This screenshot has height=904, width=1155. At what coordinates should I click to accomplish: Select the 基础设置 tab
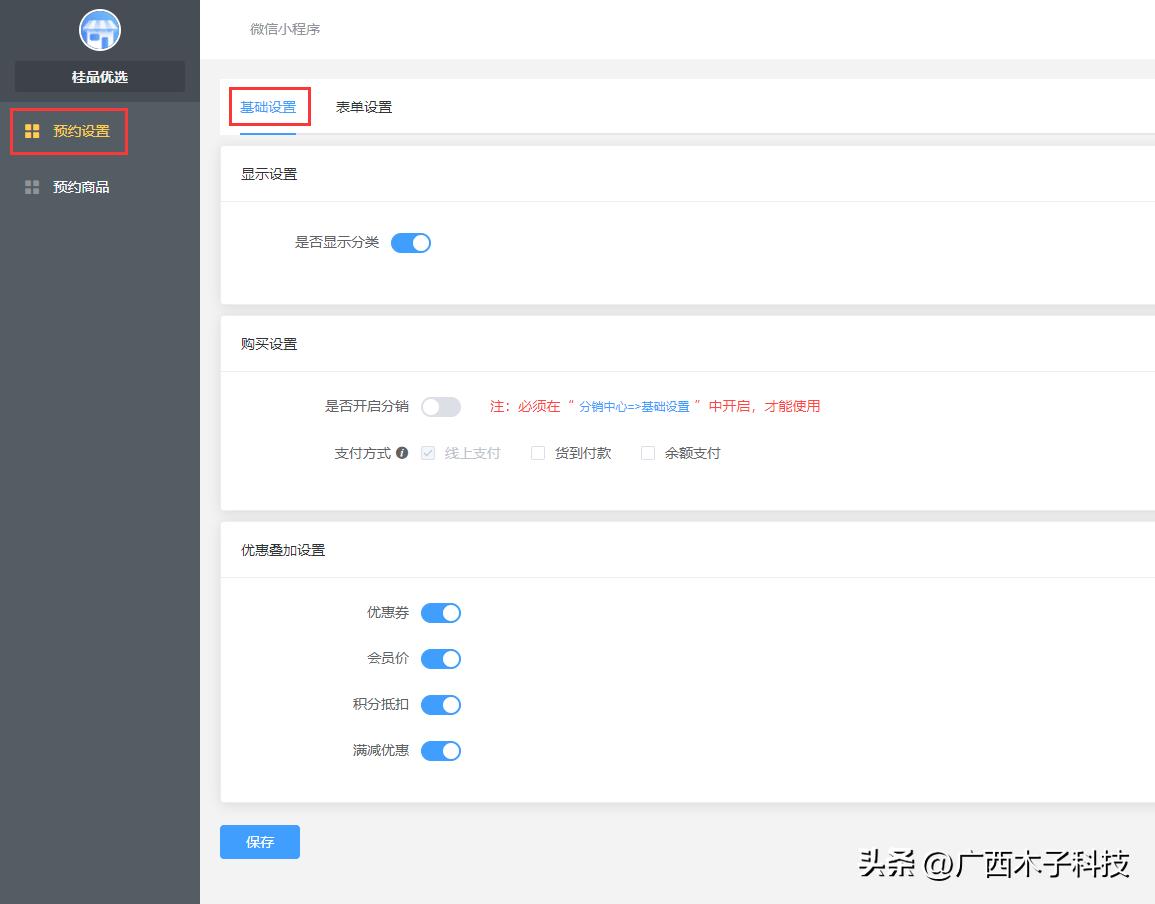pyautogui.click(x=267, y=106)
